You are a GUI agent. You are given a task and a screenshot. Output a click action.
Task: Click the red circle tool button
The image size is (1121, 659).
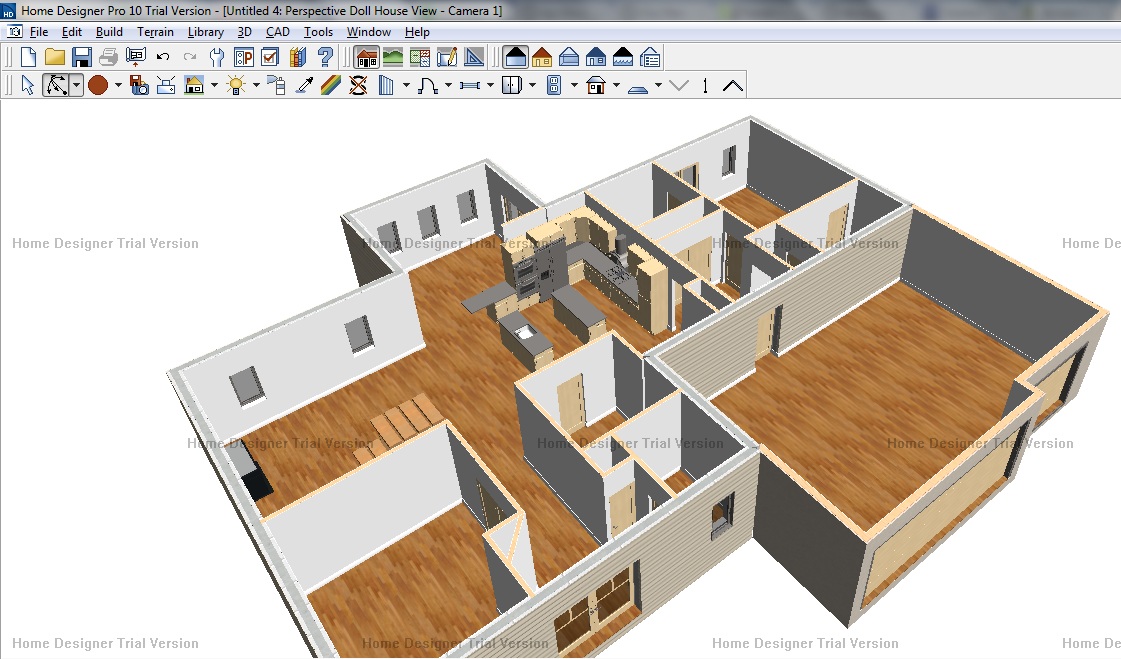coord(98,86)
